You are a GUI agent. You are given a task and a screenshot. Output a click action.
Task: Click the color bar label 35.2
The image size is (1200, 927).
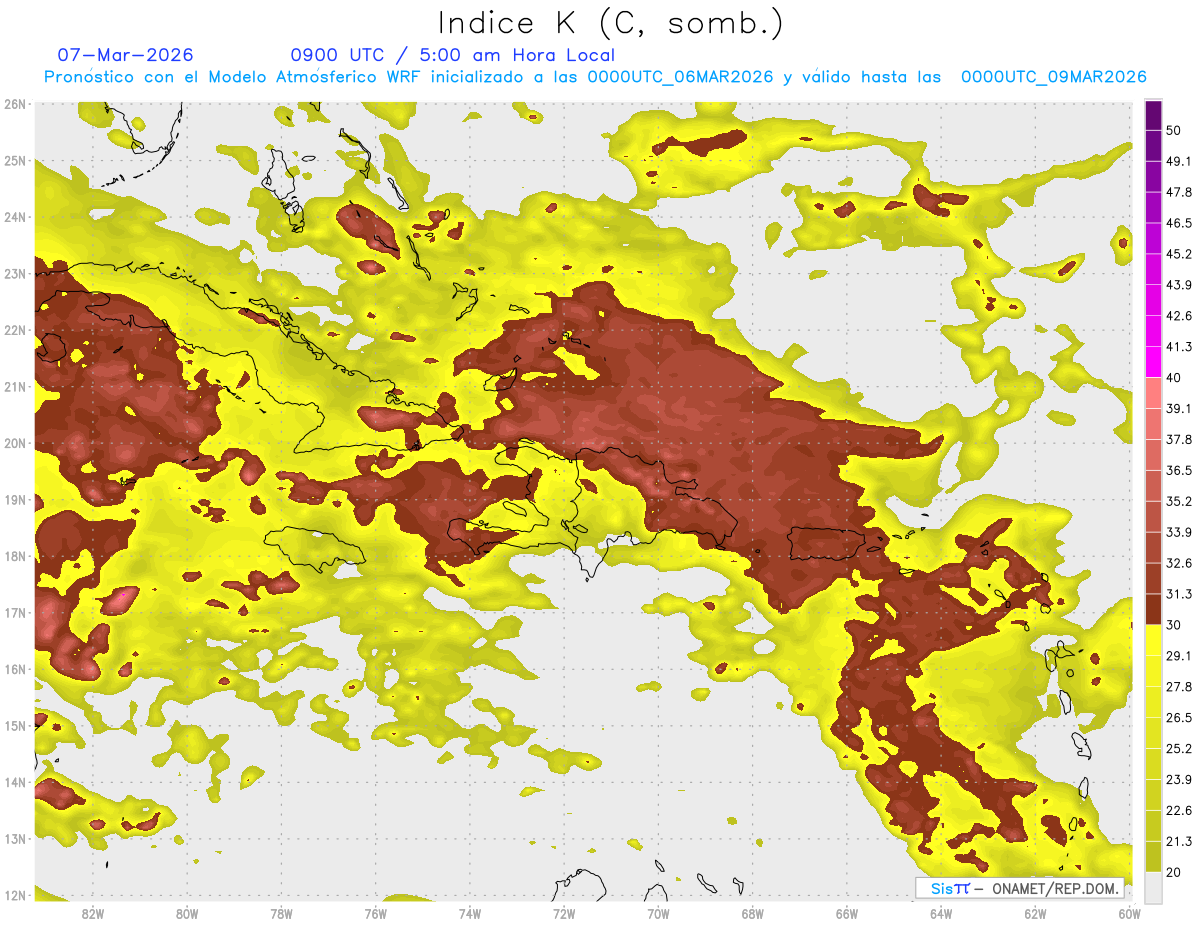click(1179, 501)
